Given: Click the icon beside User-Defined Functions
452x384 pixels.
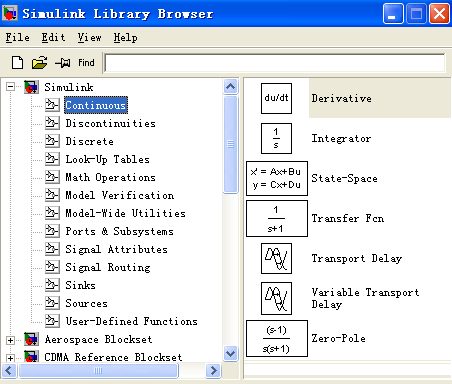Looking at the screenshot, I should coord(52,321).
